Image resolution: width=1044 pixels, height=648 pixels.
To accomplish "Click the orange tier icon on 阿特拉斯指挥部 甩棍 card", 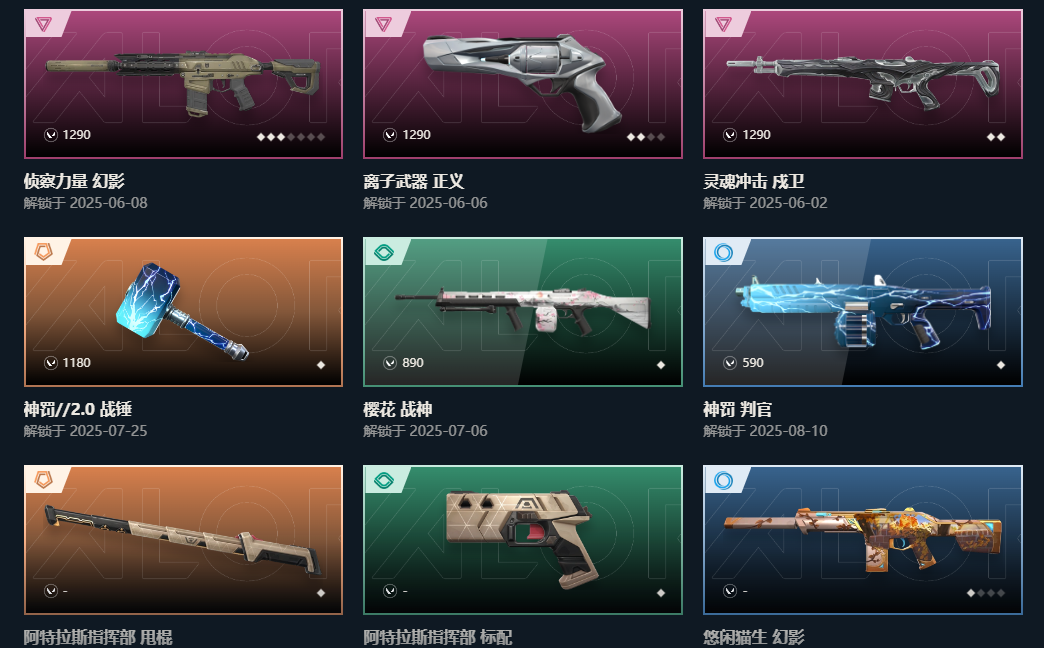I will click(43, 480).
